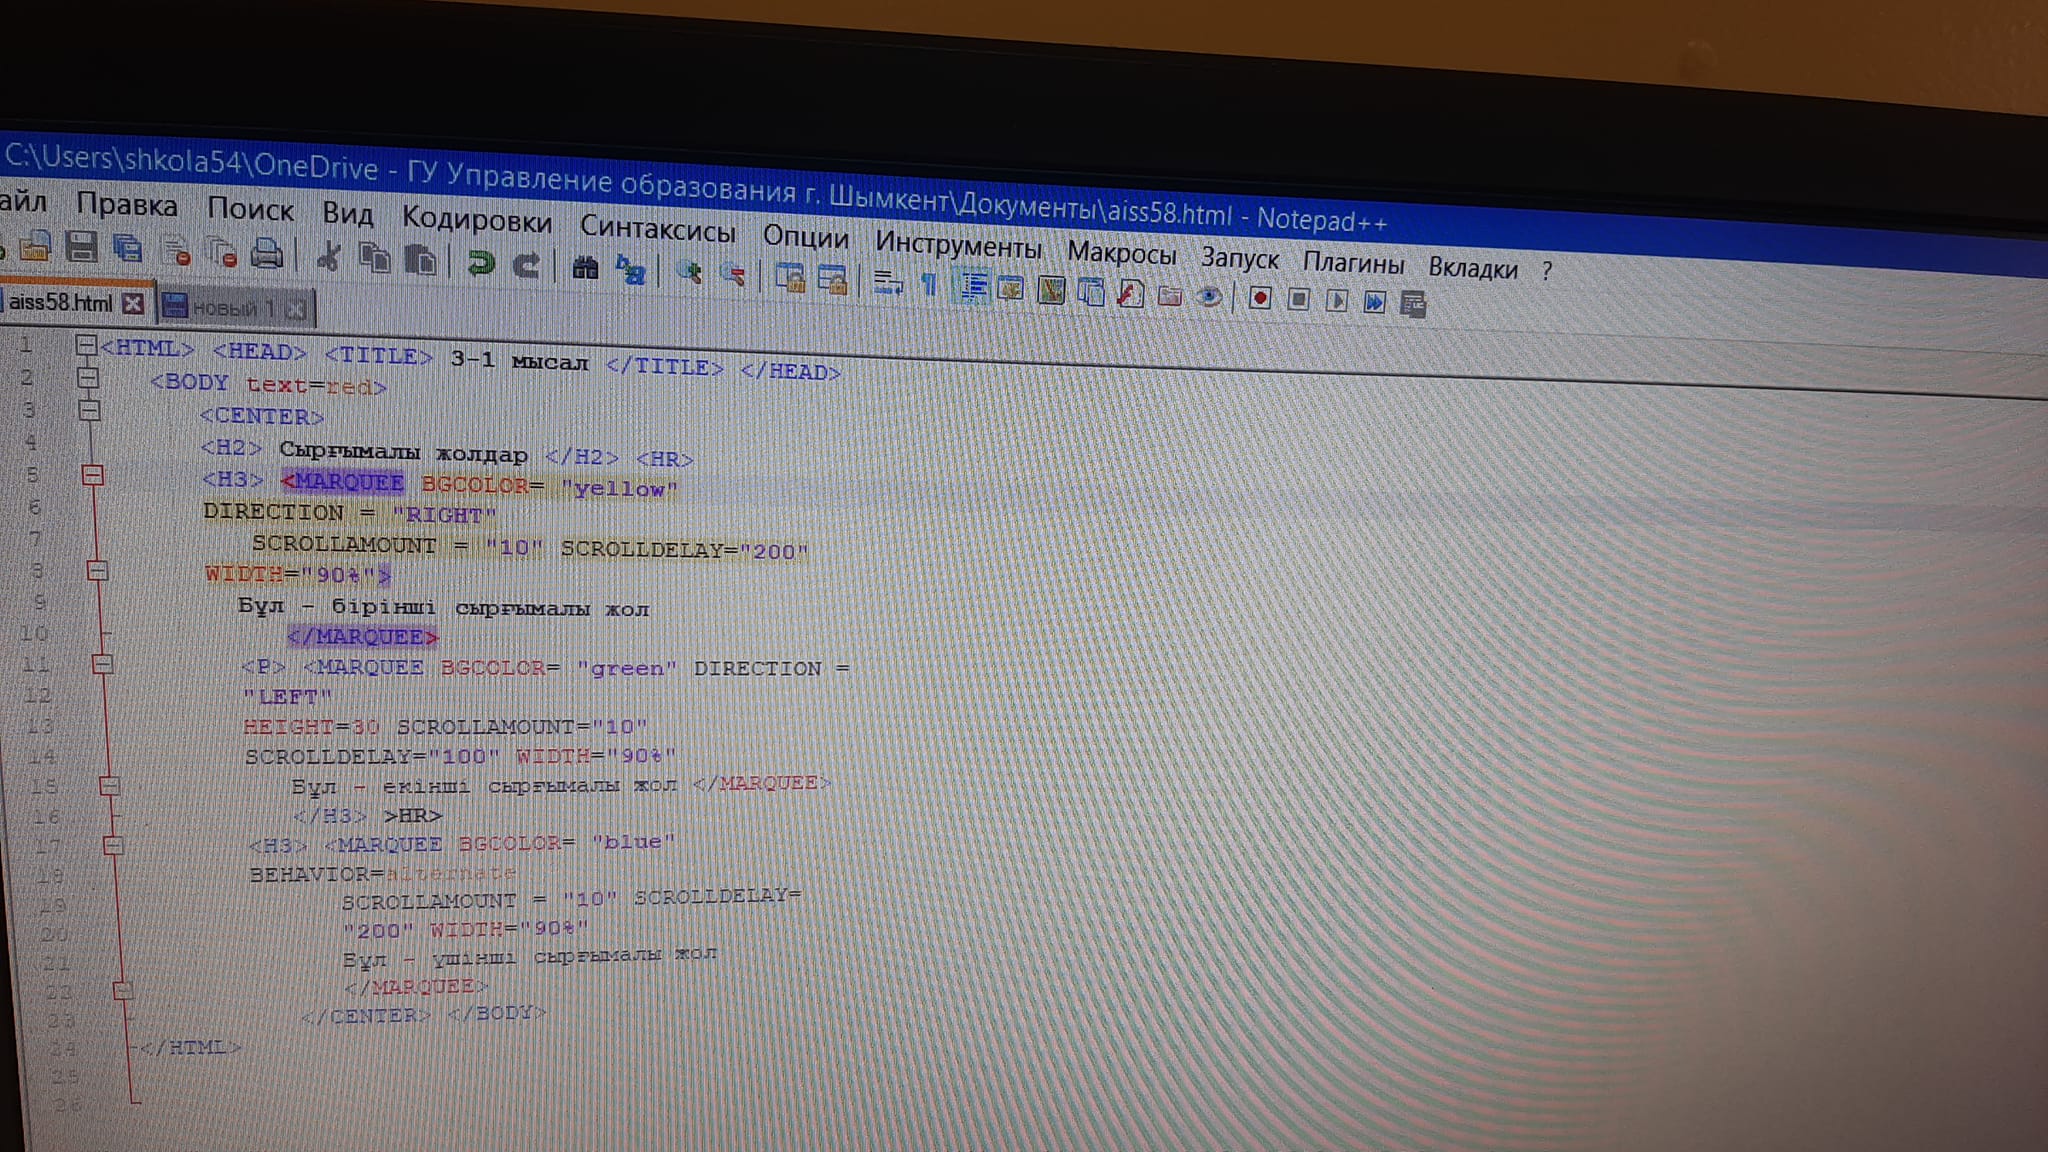The width and height of the screenshot is (2048, 1152).
Task: Open the Плагины menu
Action: click(1352, 263)
